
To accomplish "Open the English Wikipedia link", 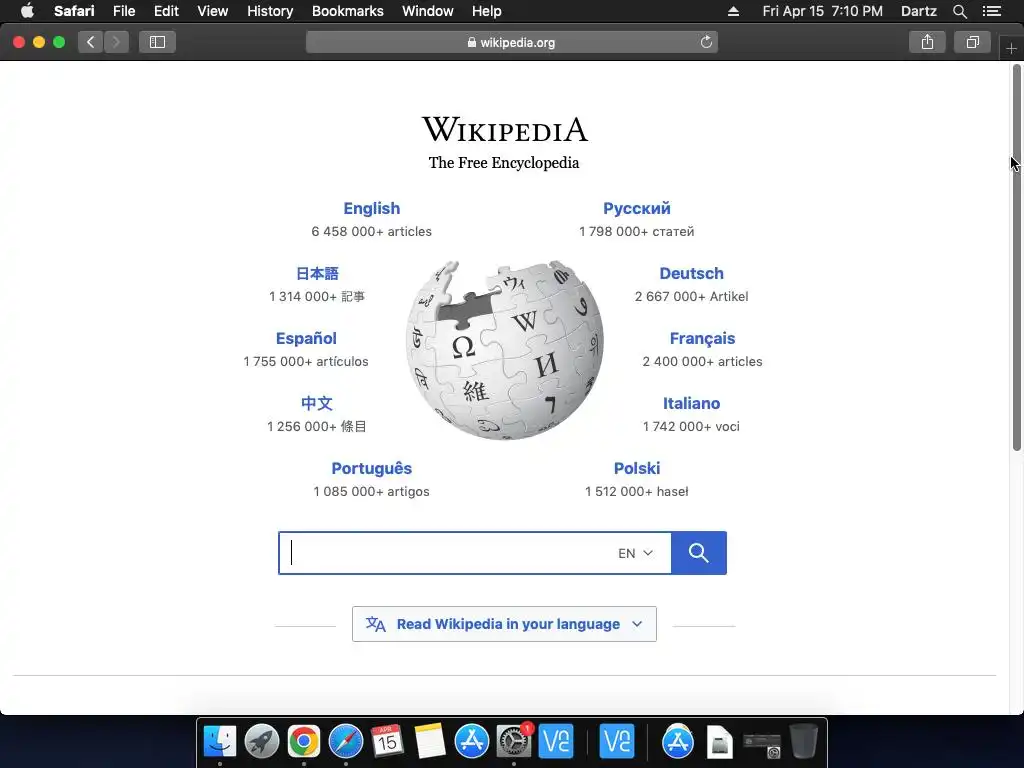I will click(372, 208).
